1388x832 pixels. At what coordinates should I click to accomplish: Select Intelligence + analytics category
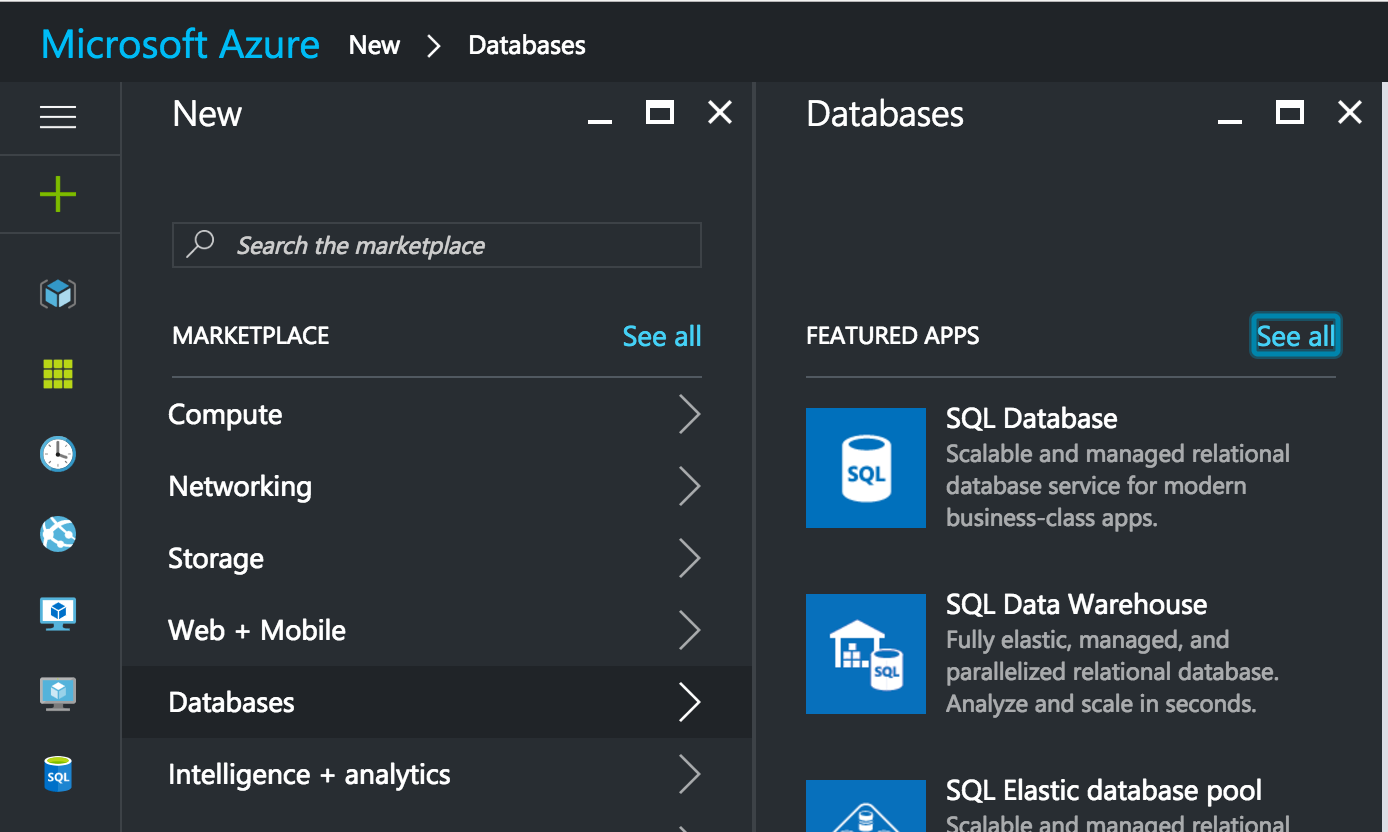pyautogui.click(x=437, y=774)
